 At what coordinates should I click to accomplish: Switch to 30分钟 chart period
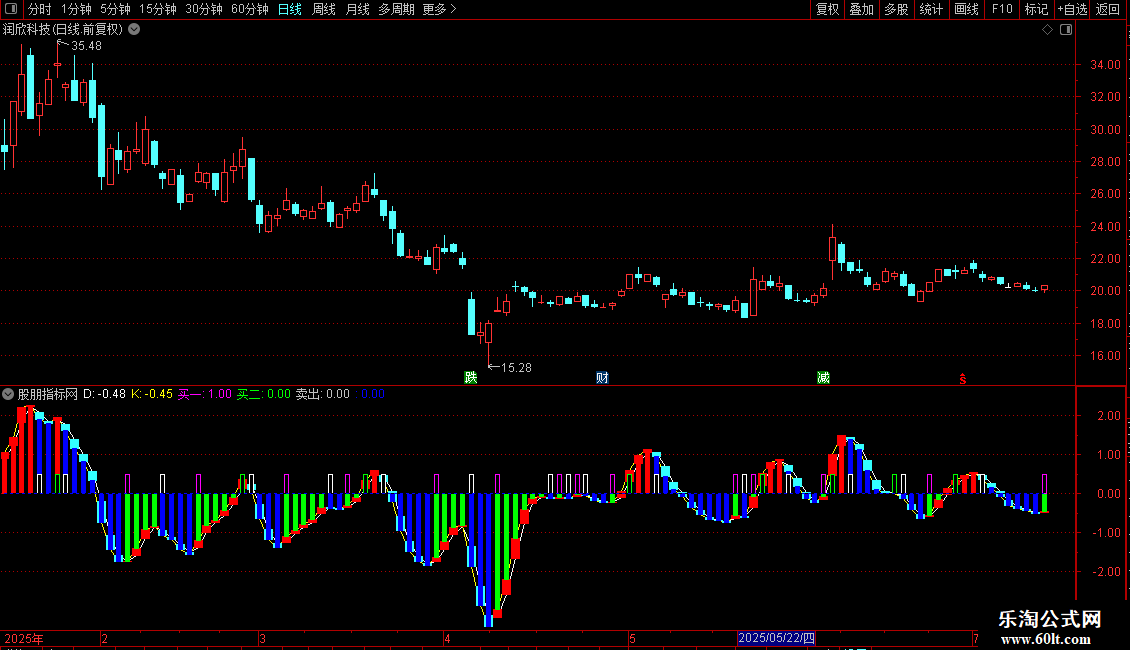pos(204,9)
